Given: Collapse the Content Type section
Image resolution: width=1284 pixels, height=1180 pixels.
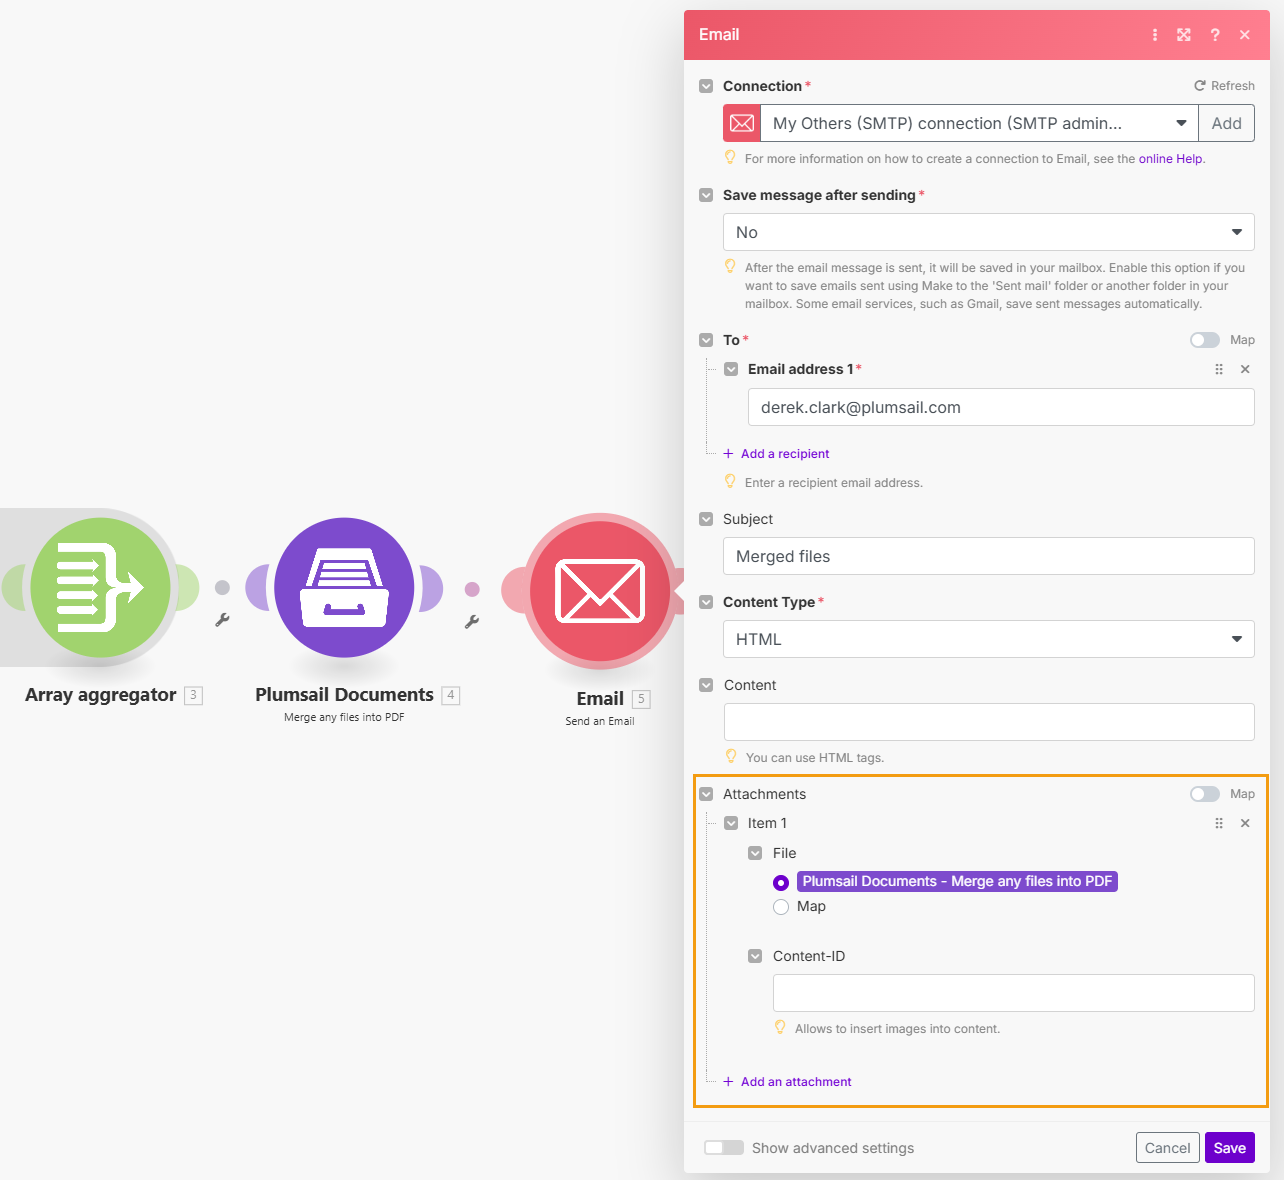Looking at the screenshot, I should (x=706, y=602).
